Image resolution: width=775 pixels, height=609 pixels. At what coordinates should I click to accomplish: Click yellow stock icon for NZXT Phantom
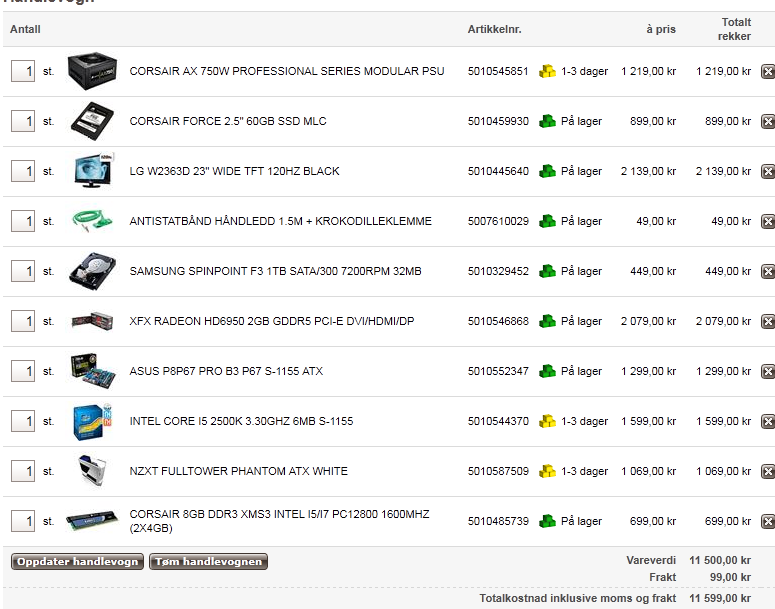[547, 471]
